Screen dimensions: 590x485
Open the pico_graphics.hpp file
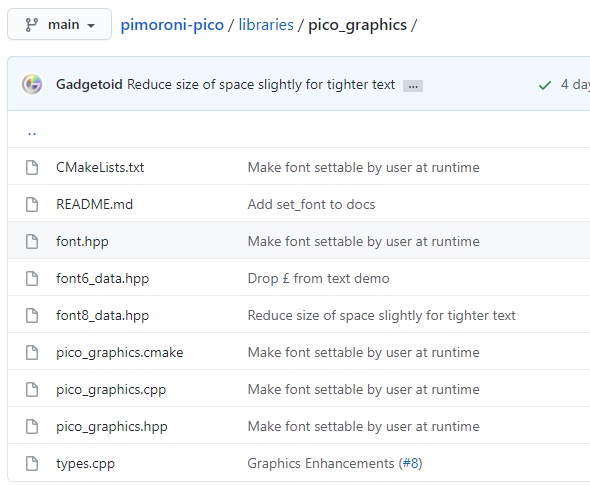(112, 427)
